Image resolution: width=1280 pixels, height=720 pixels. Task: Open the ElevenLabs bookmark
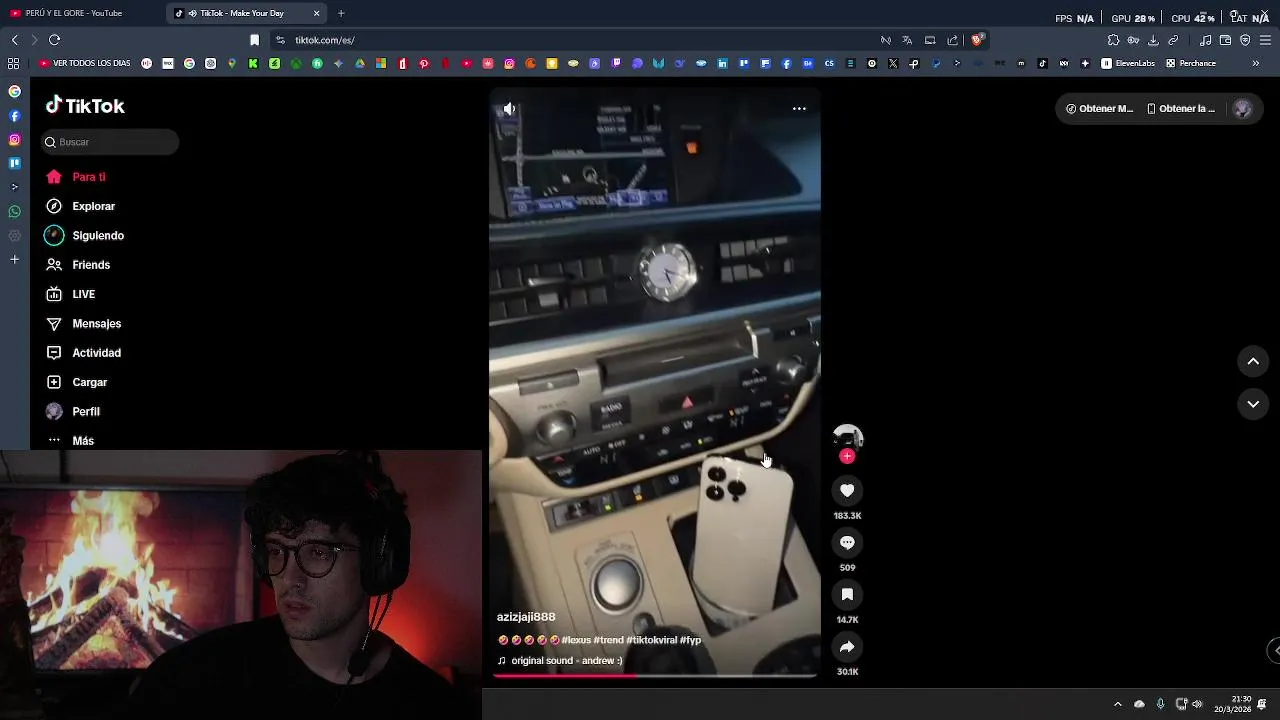click(x=1128, y=63)
